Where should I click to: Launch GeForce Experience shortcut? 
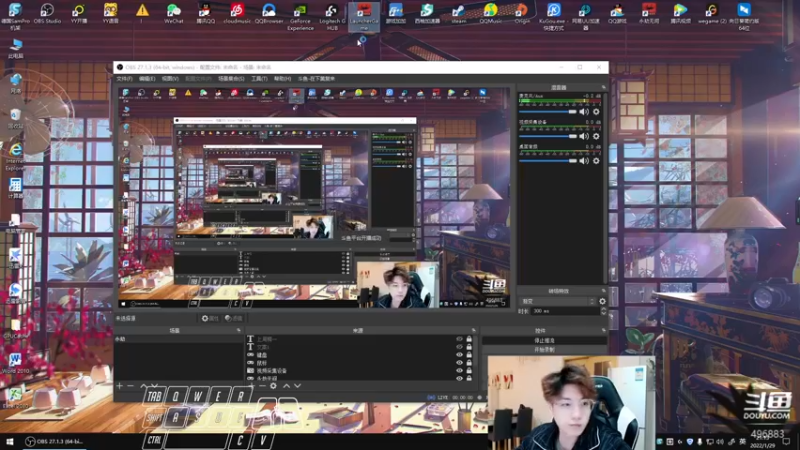click(300, 16)
